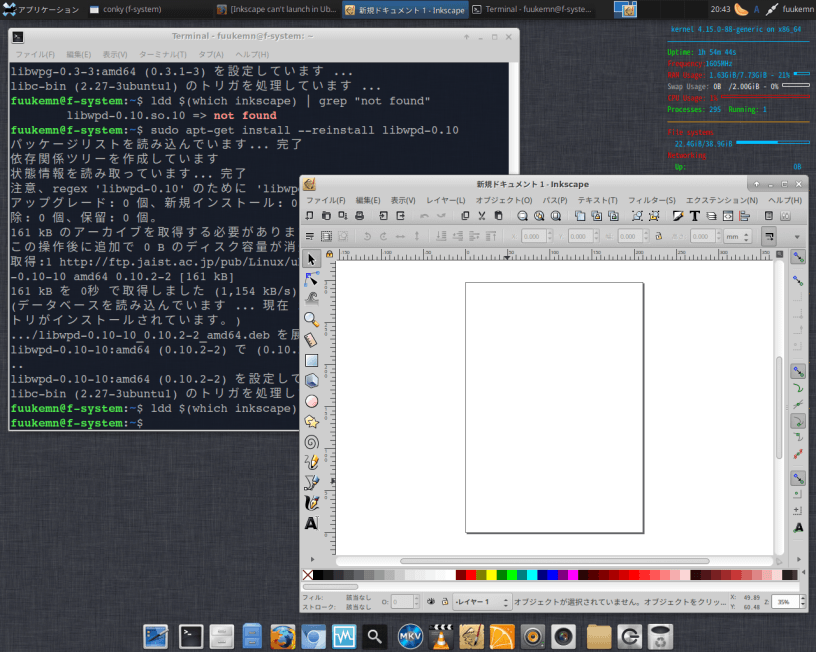Image resolution: width=816 pixels, height=652 pixels.
Task: Switch to Terminal fuukemn taskbar button
Action: tap(532, 9)
